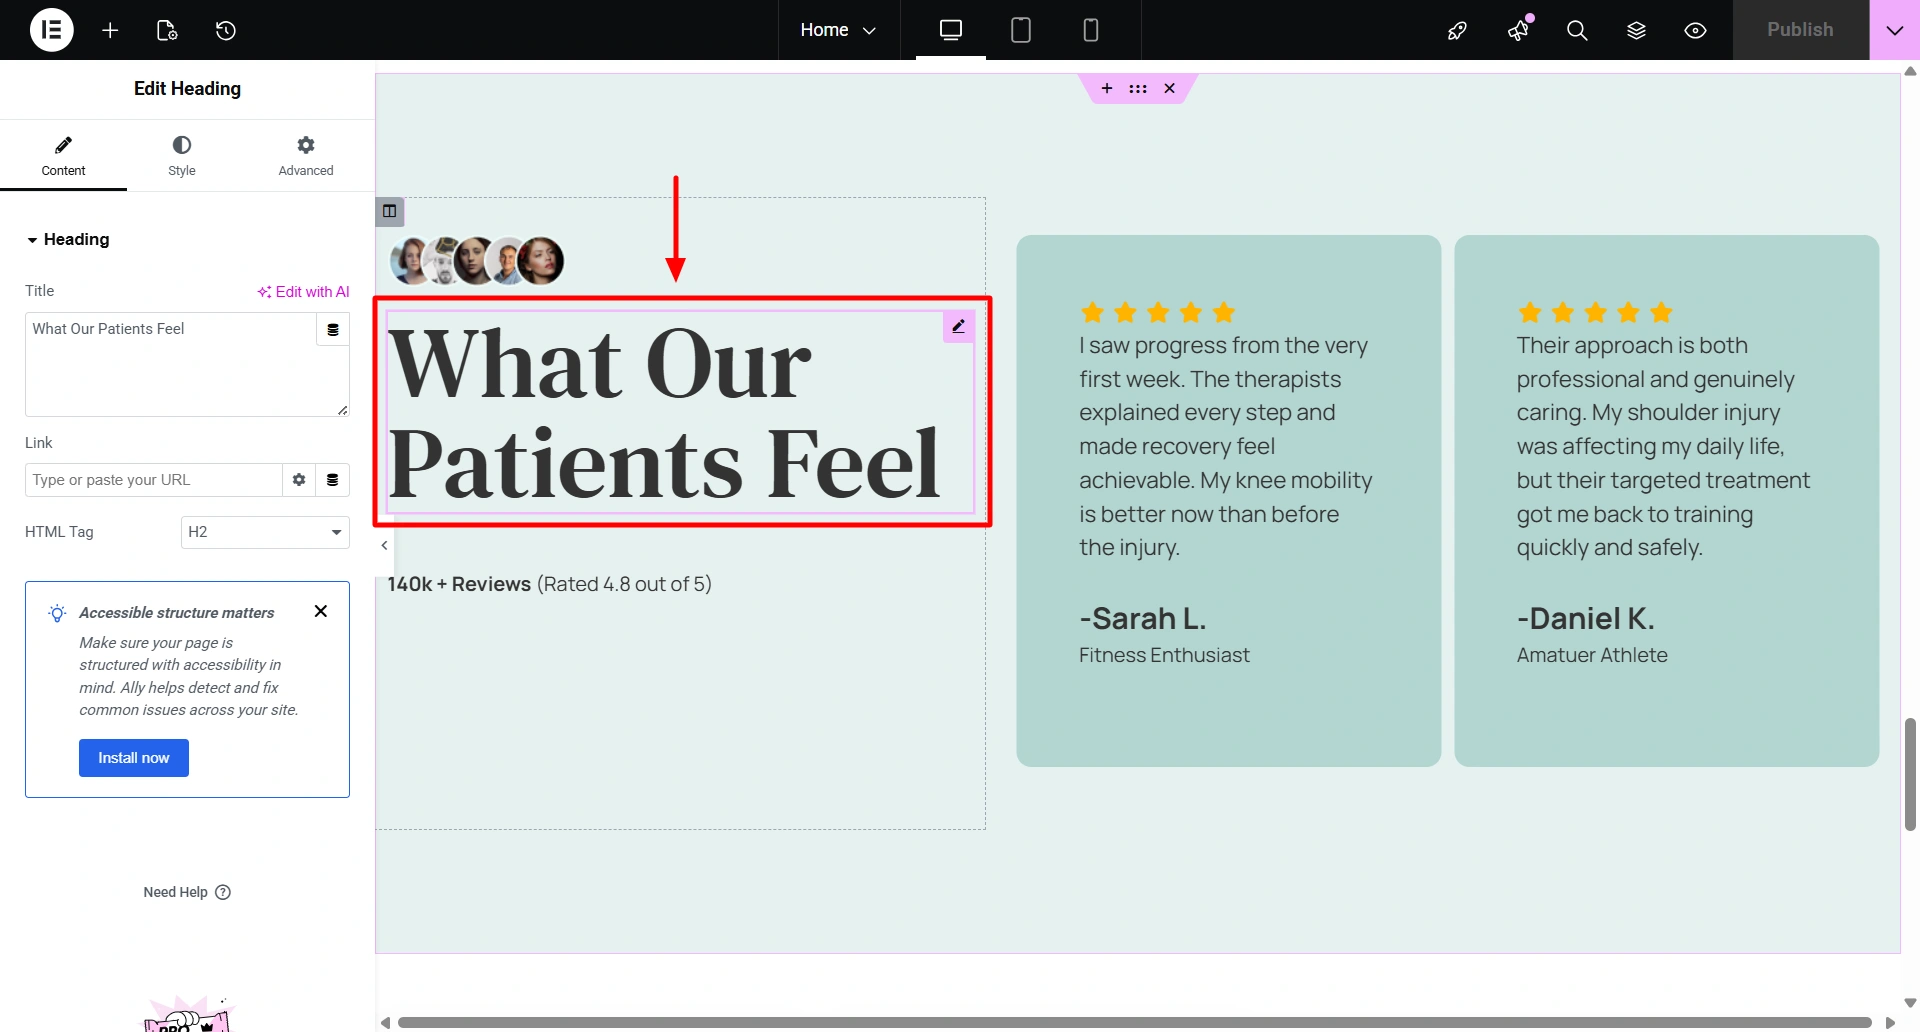1920x1032 pixels.
Task: Switch to mobile preview mode
Action: pyautogui.click(x=1091, y=30)
